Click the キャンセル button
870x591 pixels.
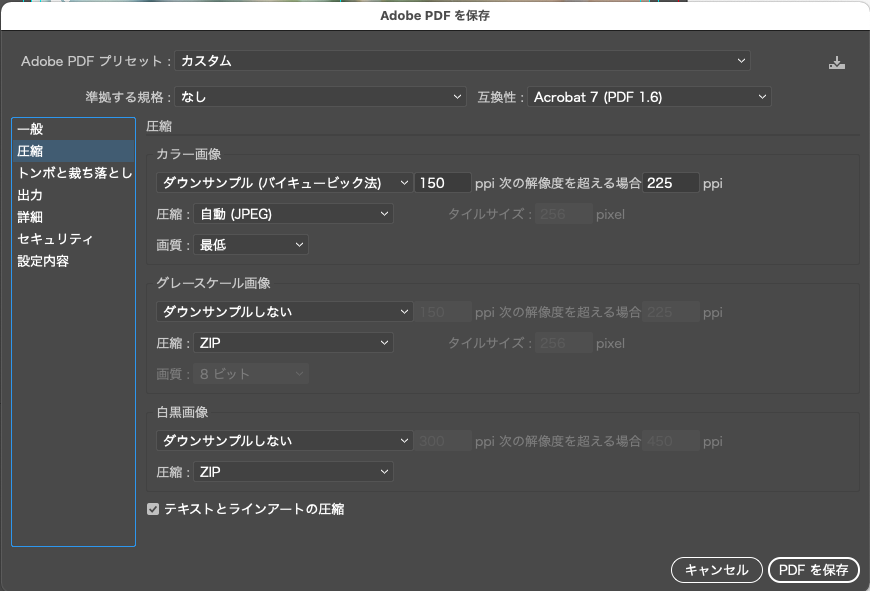(x=716, y=570)
